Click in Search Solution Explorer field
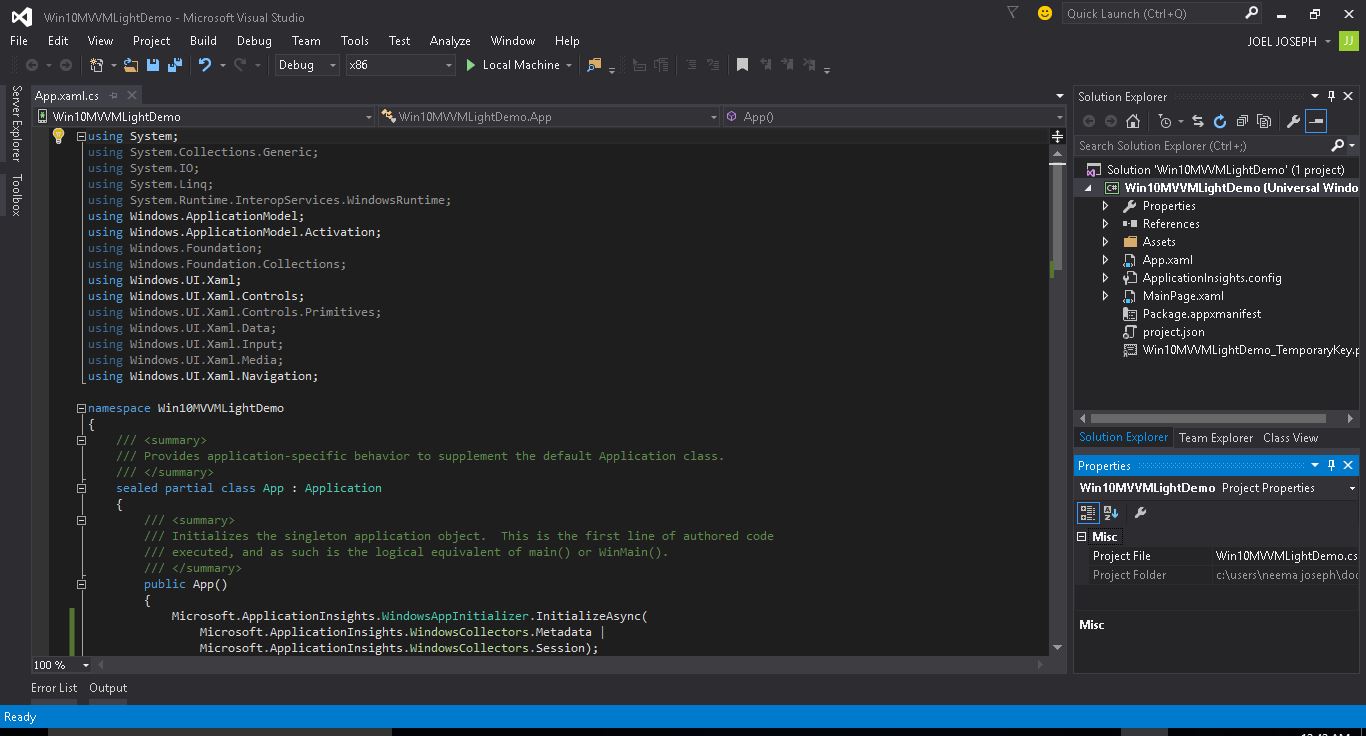Viewport: 1366px width, 736px height. [x=1203, y=146]
